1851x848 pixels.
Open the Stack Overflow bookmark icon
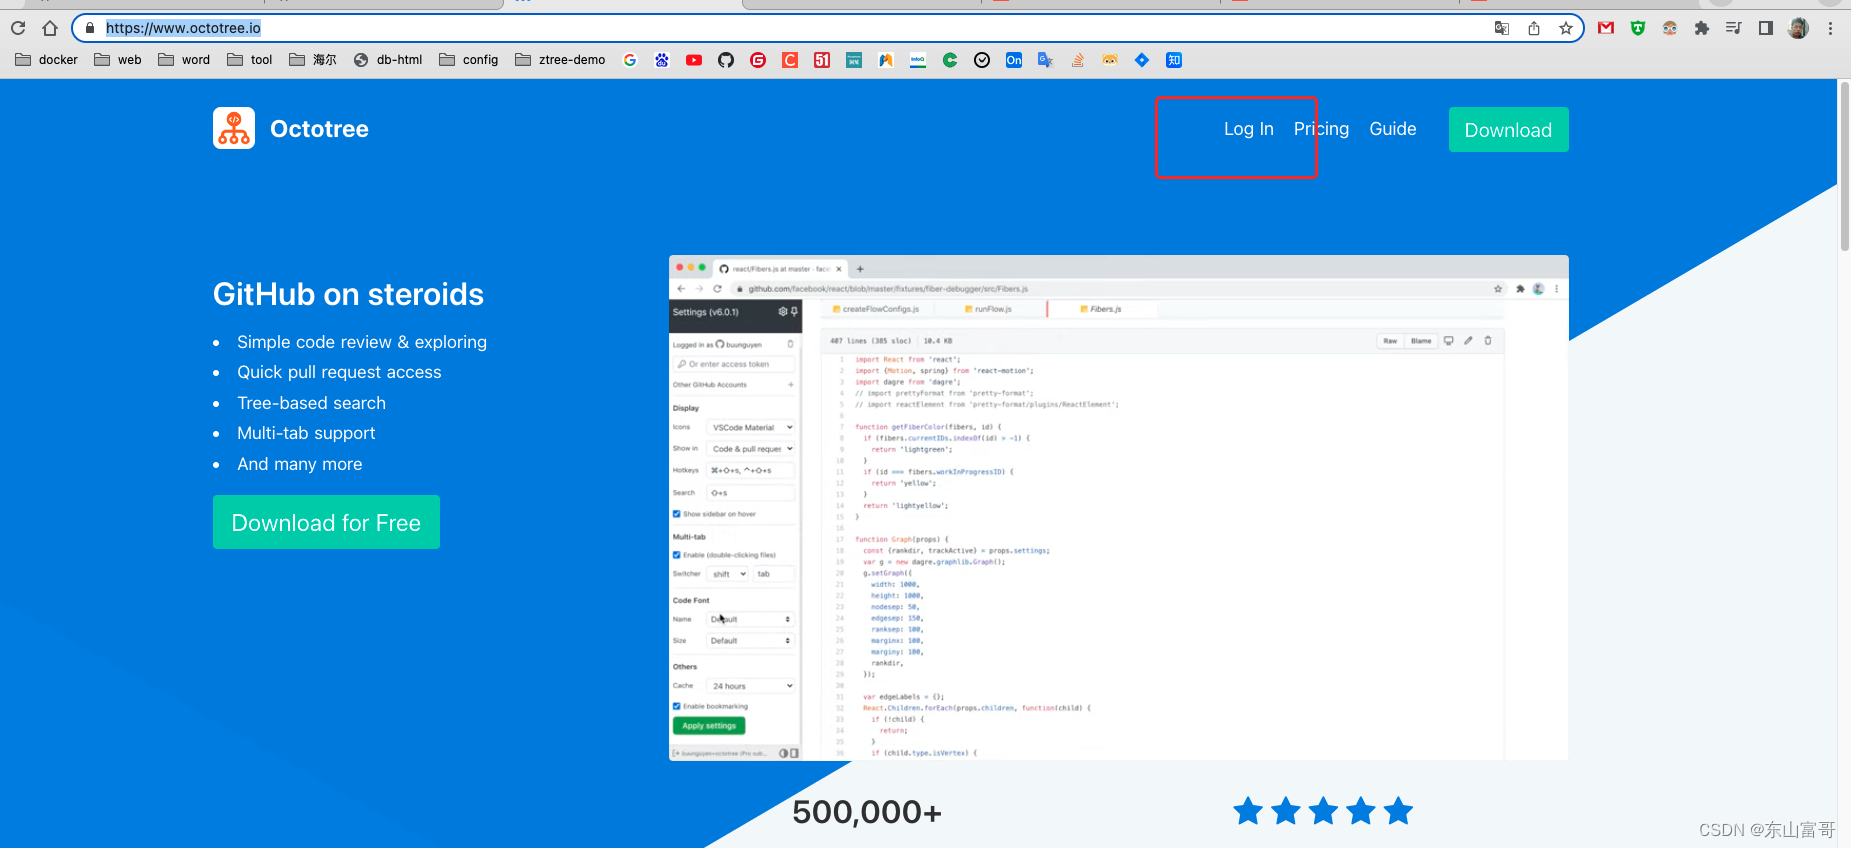(1078, 60)
